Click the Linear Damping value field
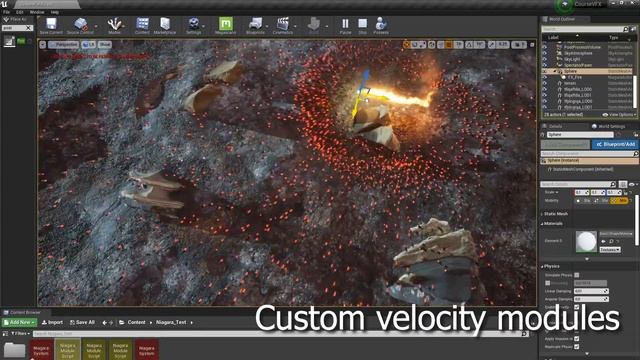This screenshot has height=360, width=640. (x=591, y=291)
